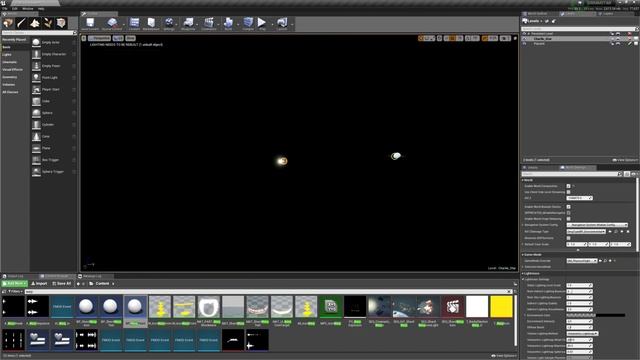
Task: Click the Source Control toolbar icon
Action: coord(112,24)
